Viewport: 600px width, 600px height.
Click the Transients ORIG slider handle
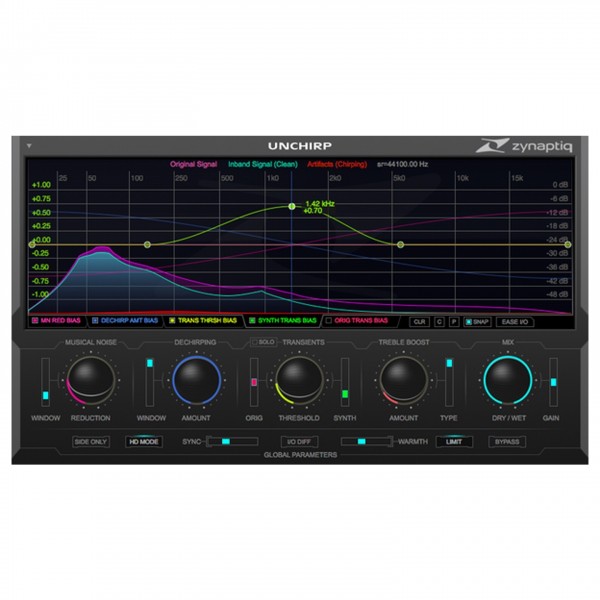point(254,382)
